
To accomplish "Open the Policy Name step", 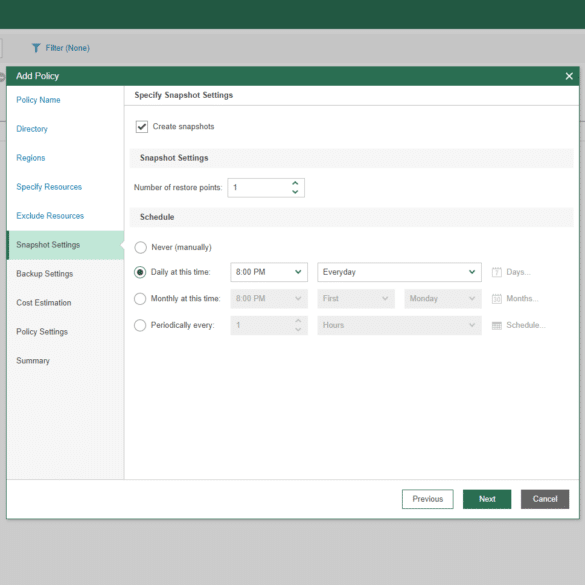I will [x=38, y=100].
